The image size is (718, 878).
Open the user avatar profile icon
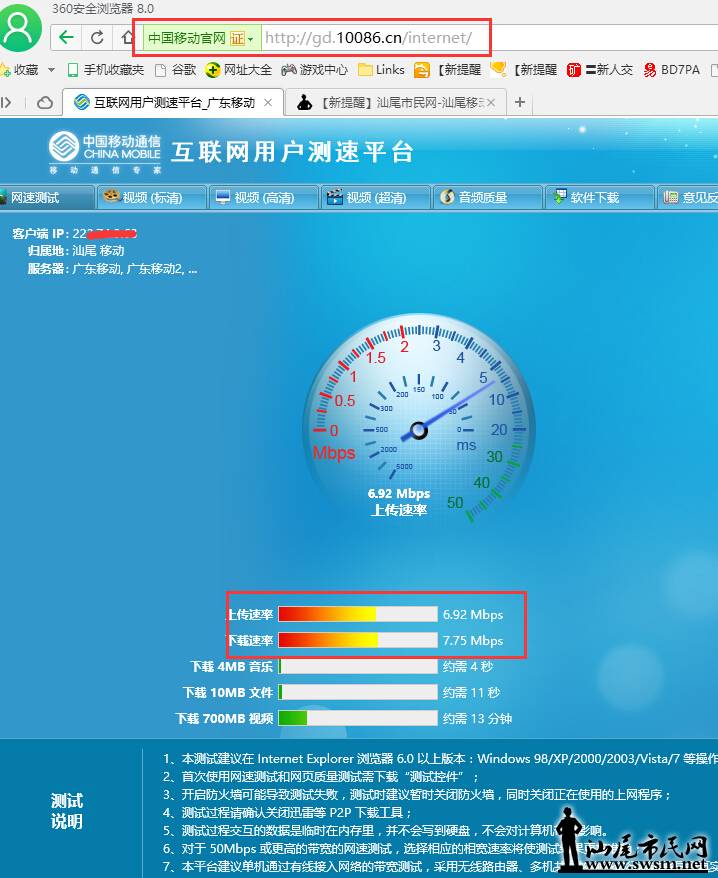[21, 26]
